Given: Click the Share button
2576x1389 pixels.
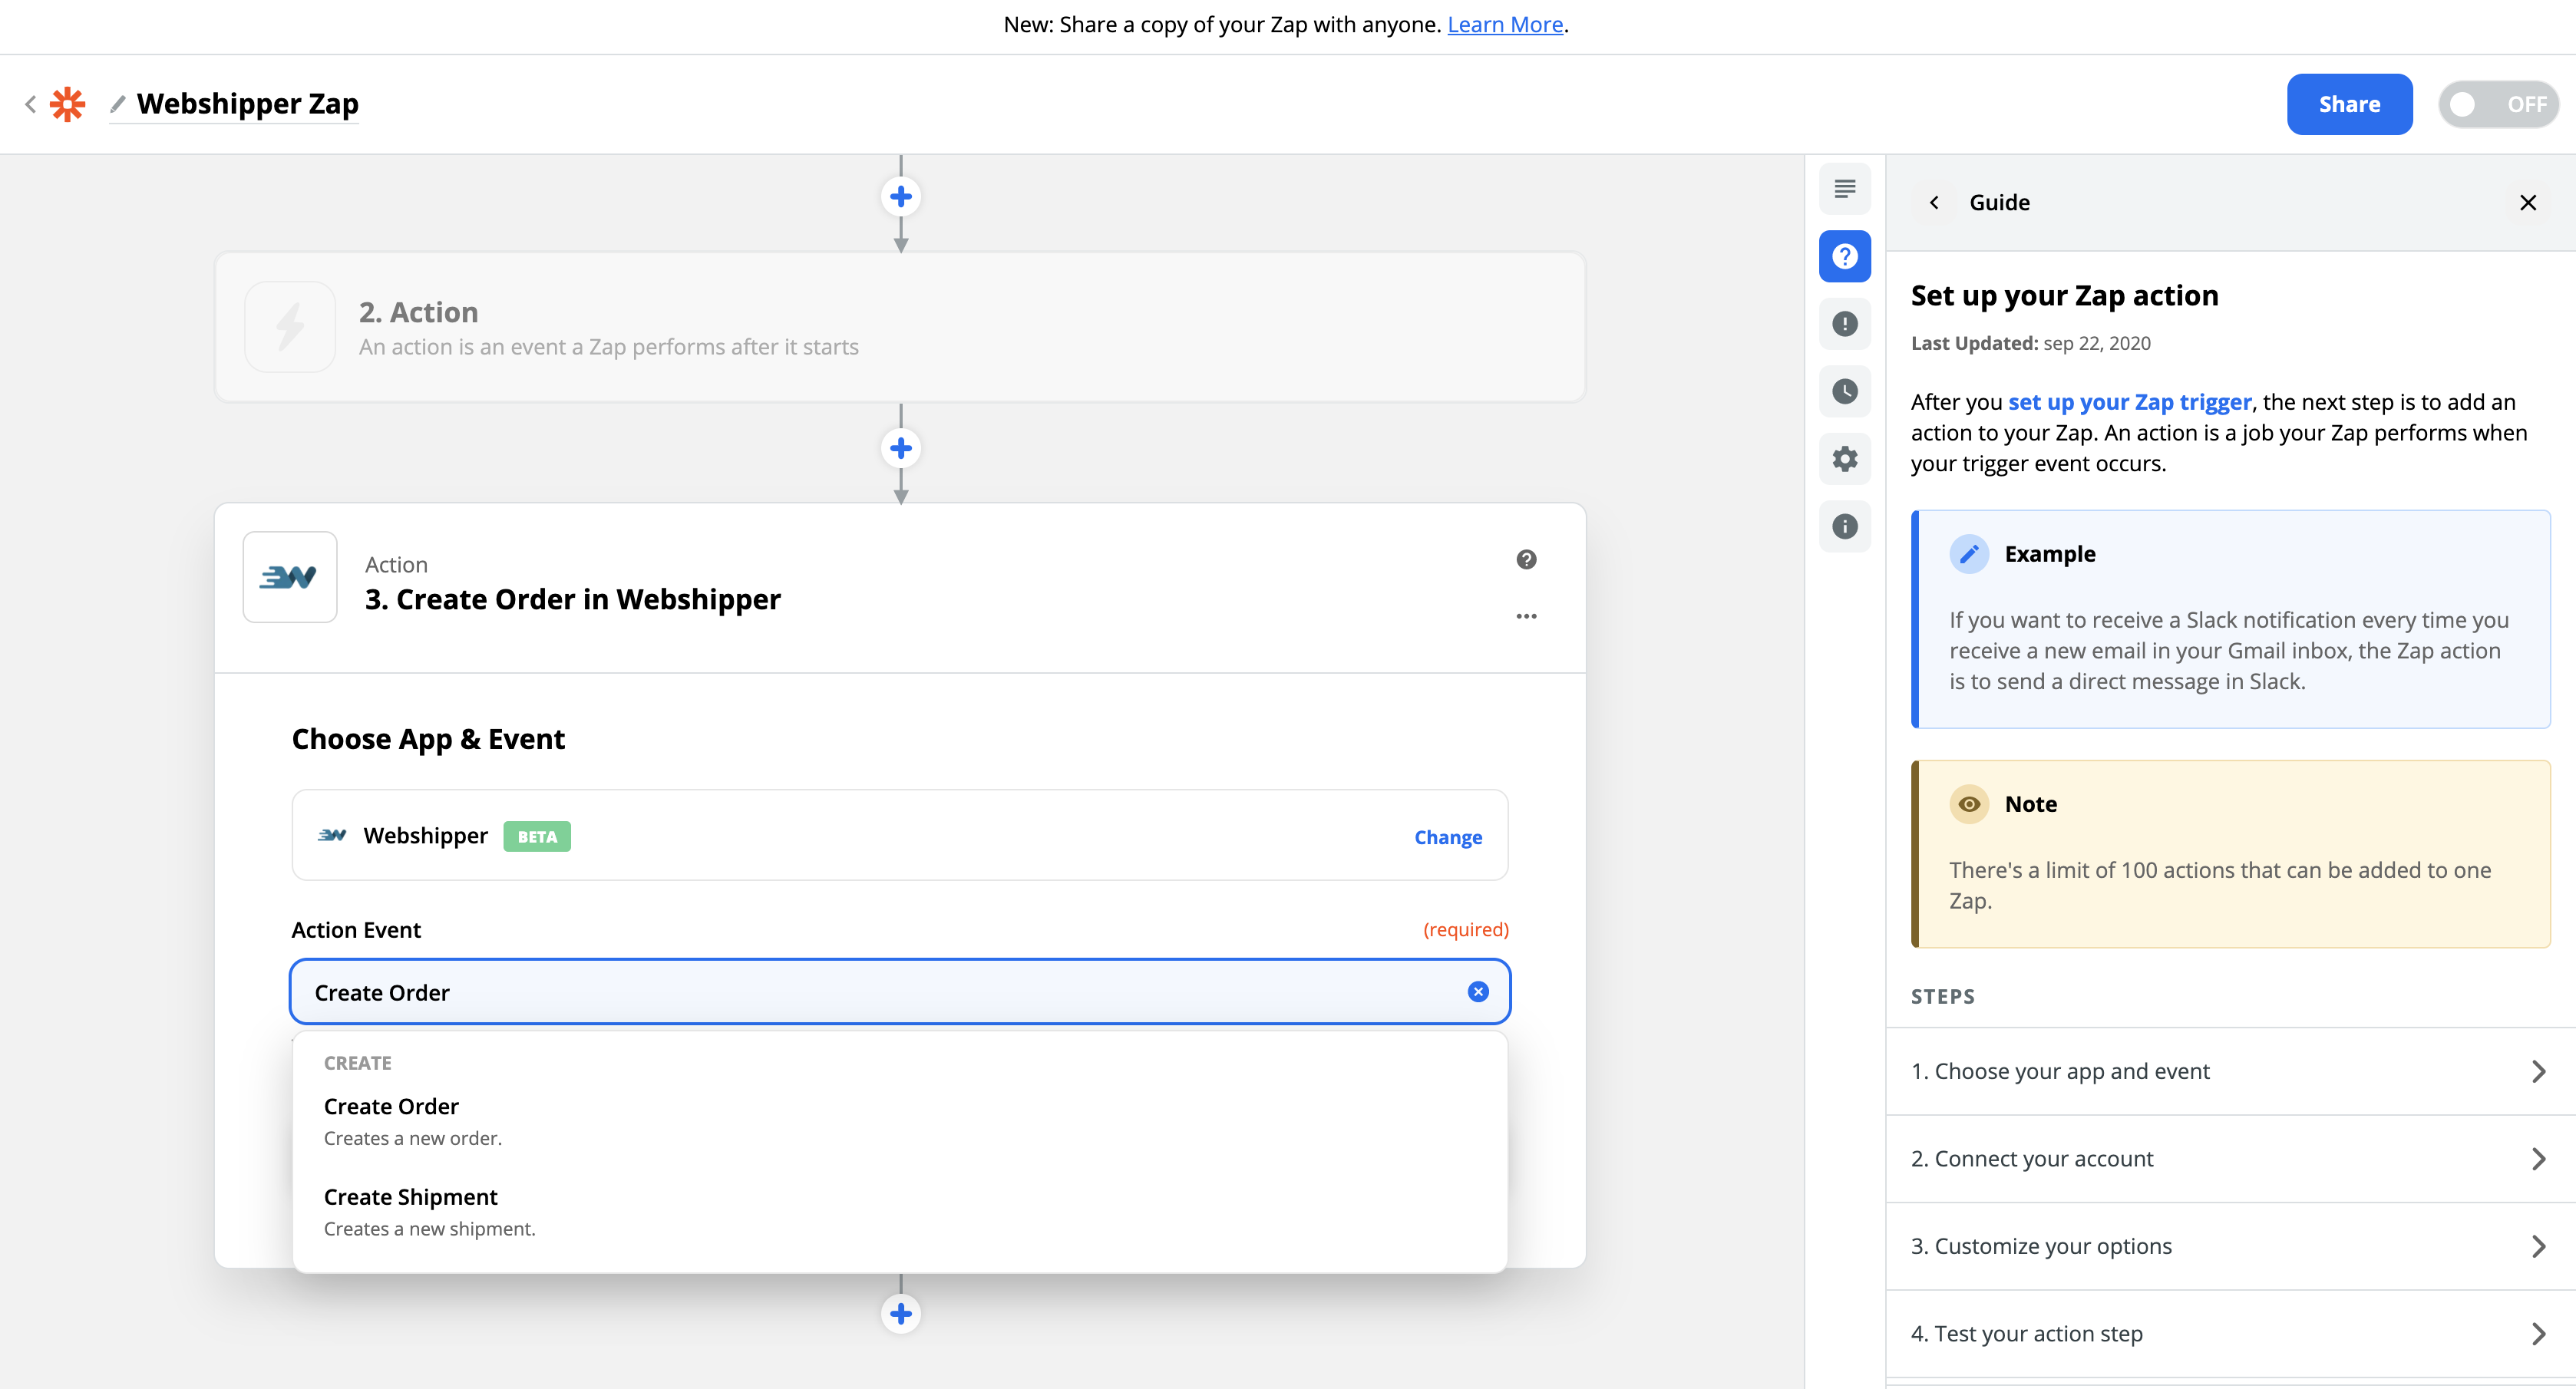Looking at the screenshot, I should 2349,104.
